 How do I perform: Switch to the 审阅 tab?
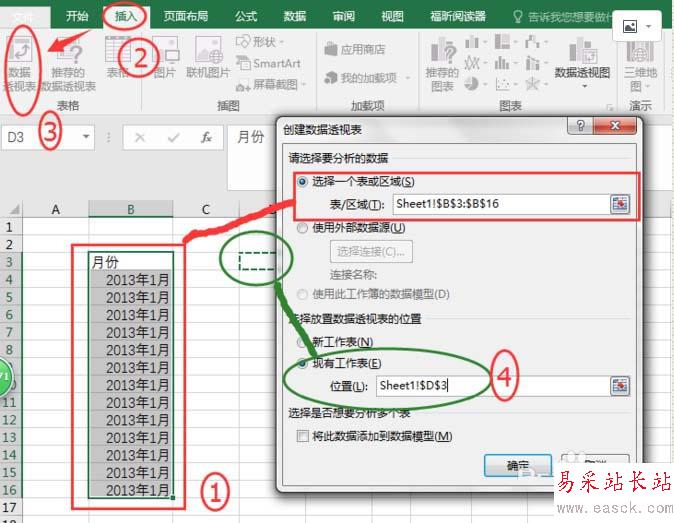point(343,16)
